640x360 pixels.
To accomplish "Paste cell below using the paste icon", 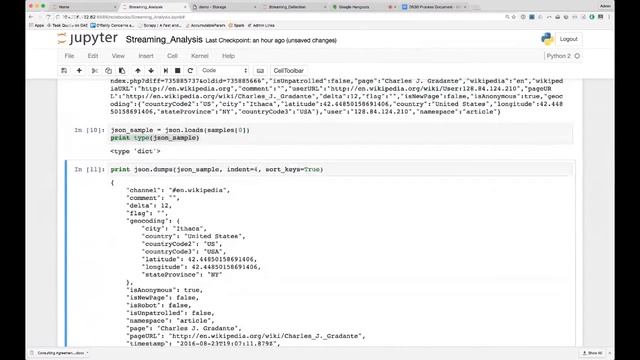I will coord(122,71).
